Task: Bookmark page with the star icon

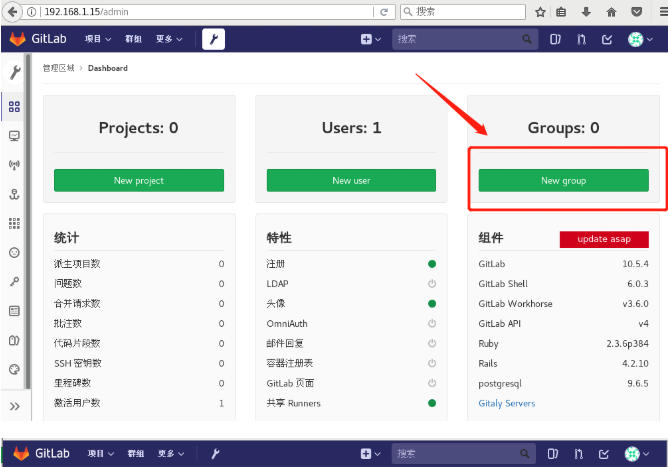Action: [540, 12]
